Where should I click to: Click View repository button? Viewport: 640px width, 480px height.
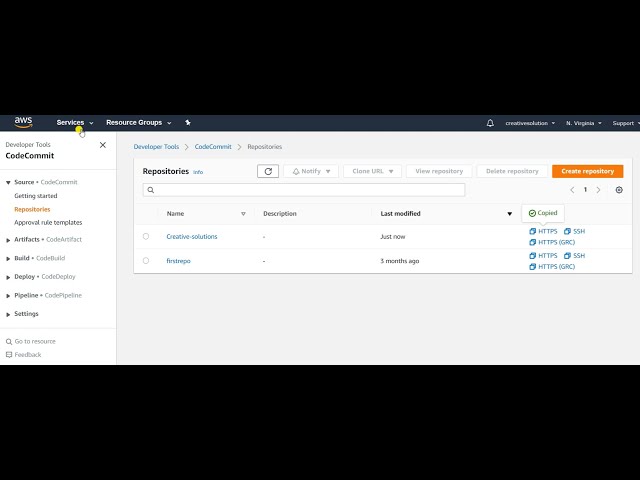[x=439, y=171]
